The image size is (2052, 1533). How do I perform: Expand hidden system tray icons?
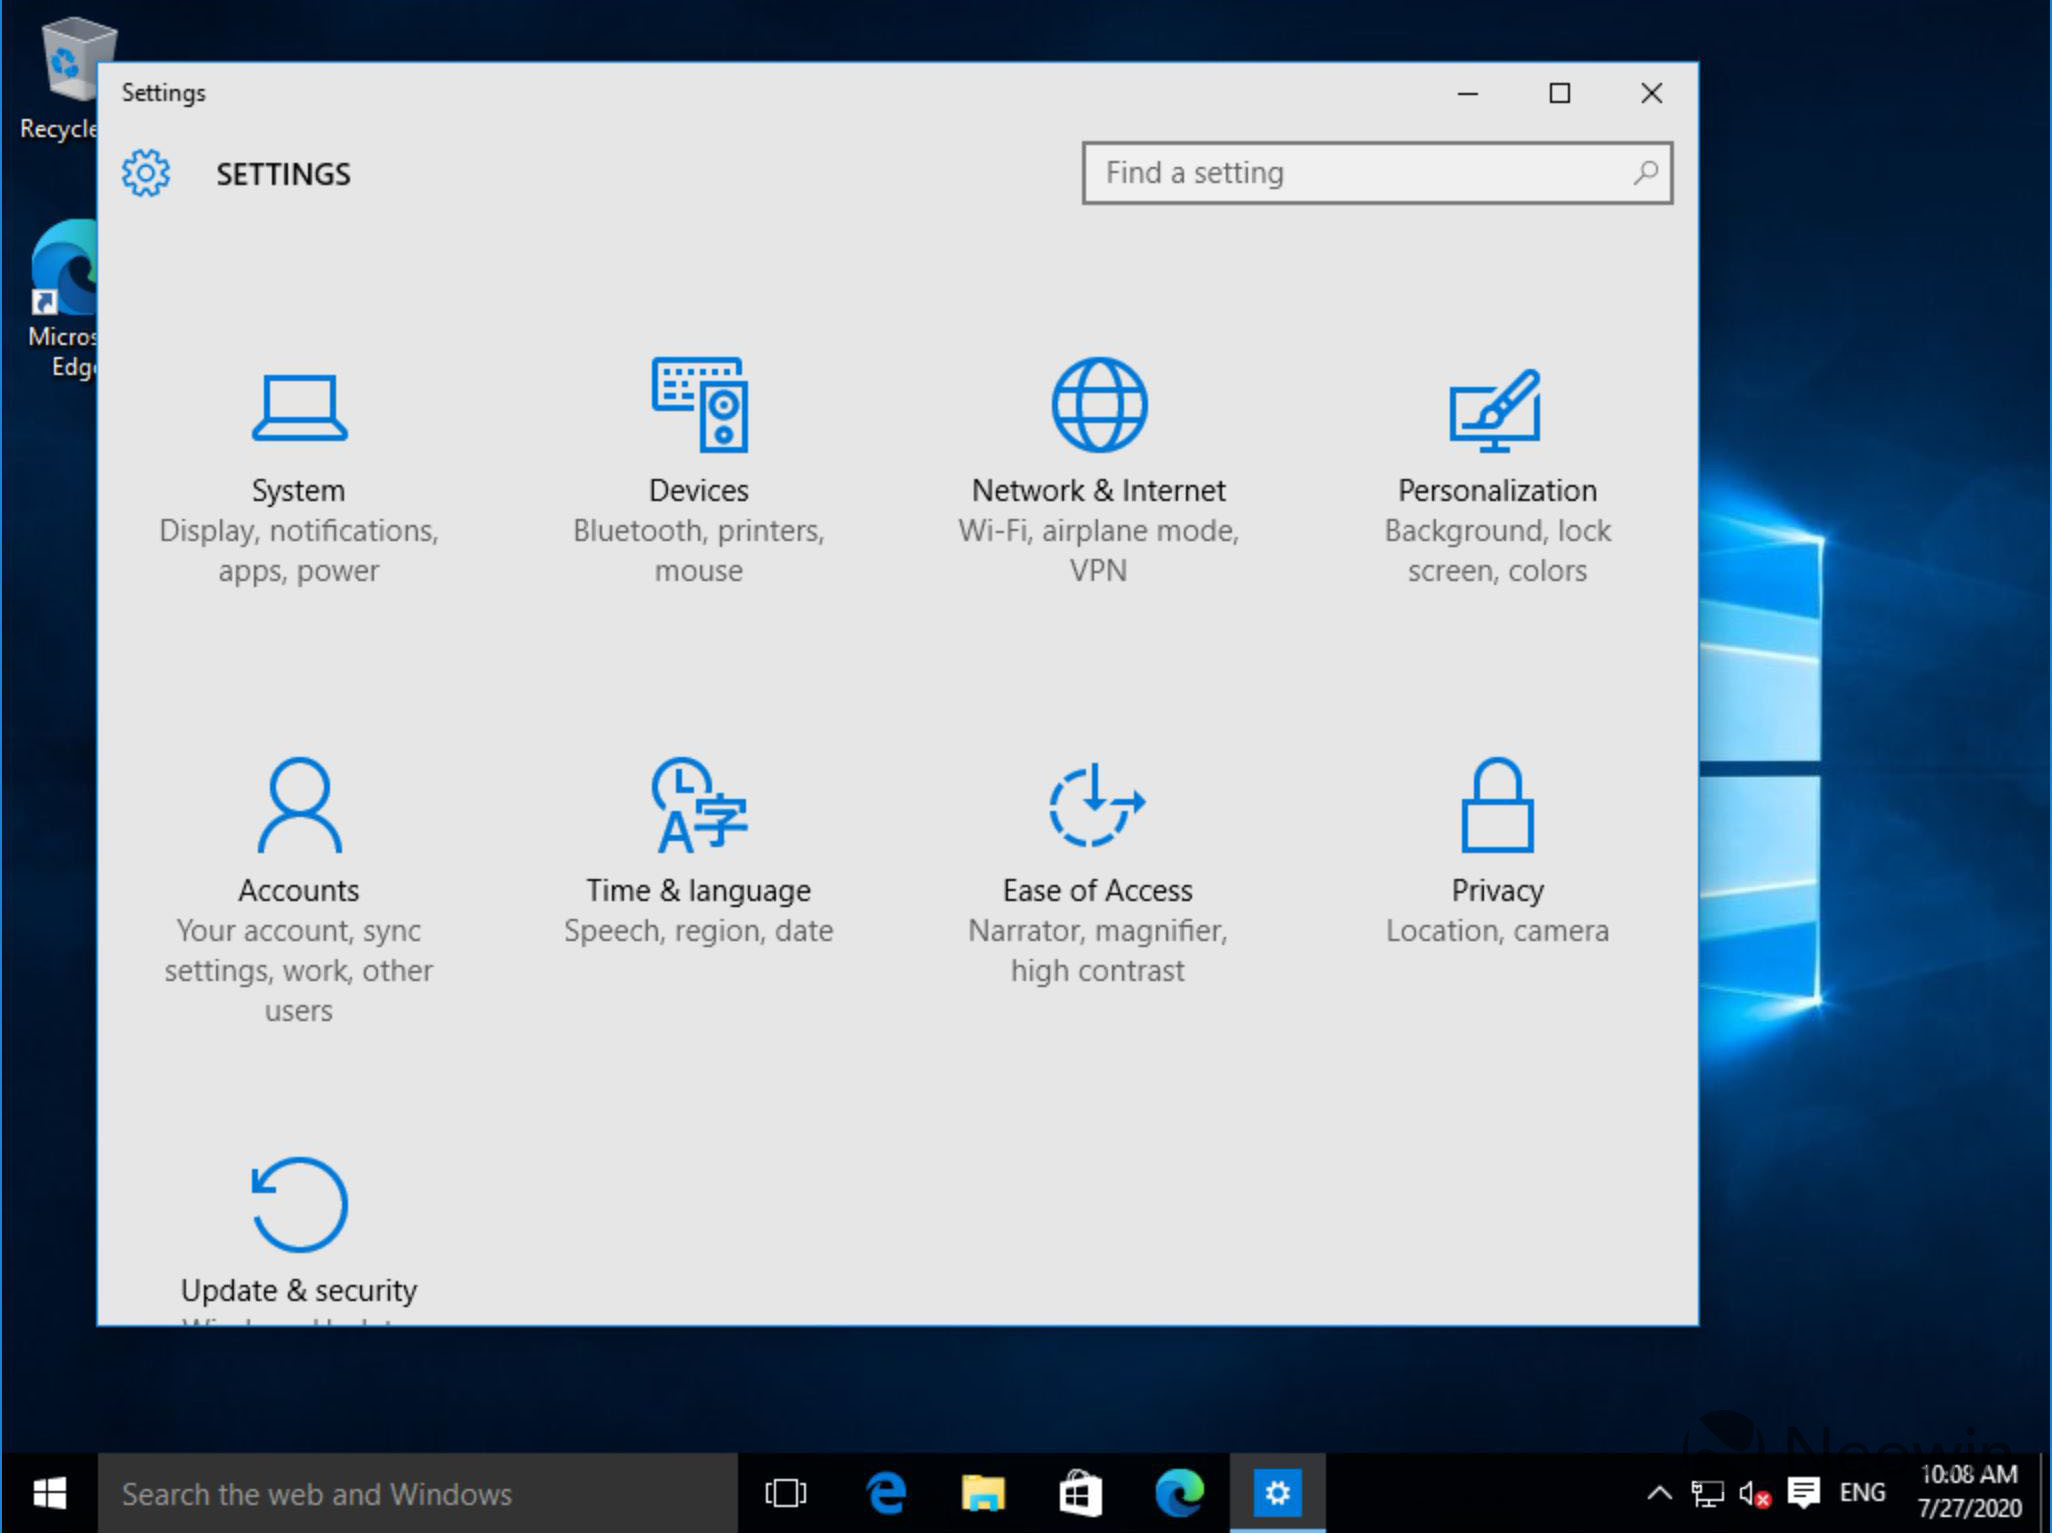point(1659,1491)
